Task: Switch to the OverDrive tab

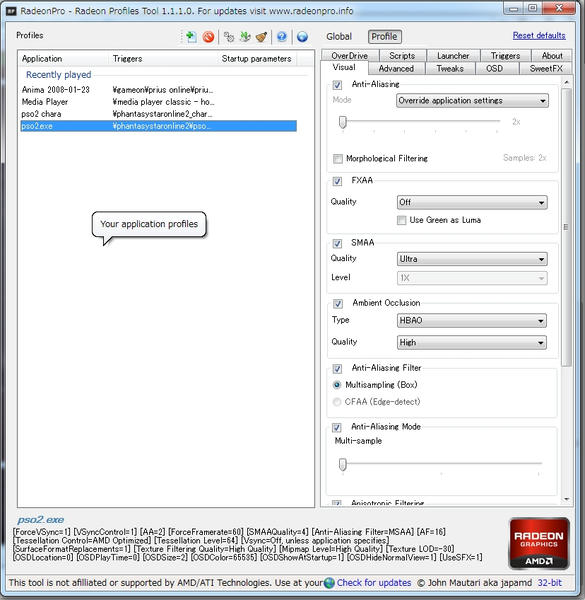Action: [350, 56]
